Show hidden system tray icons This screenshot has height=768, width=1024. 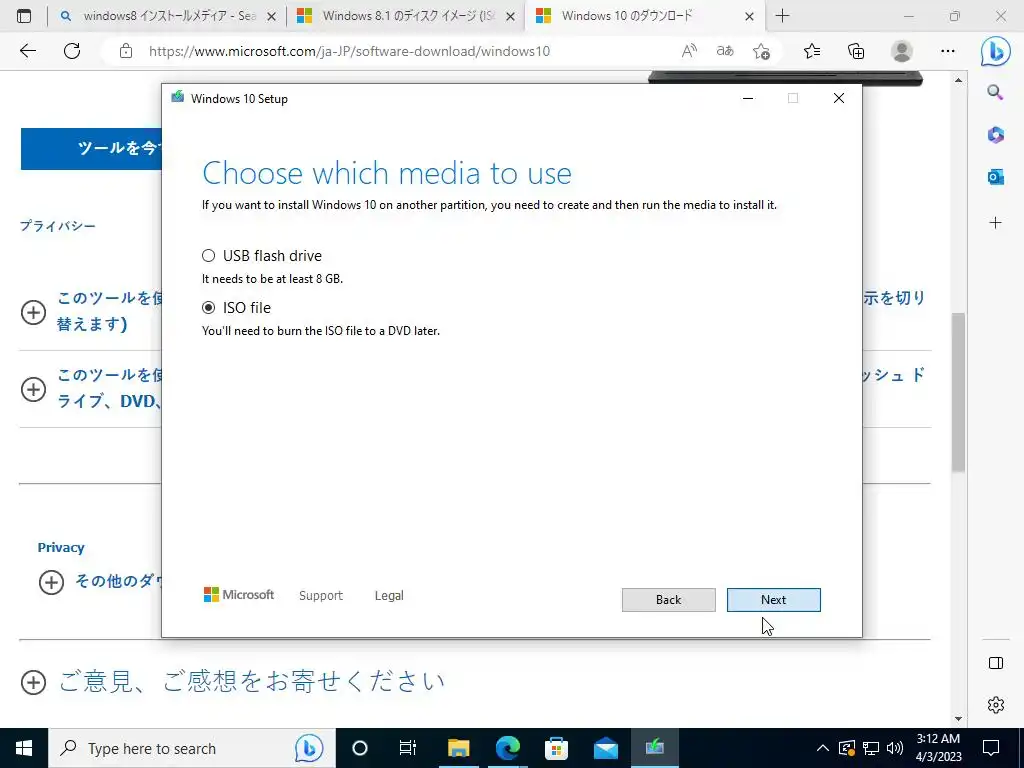point(823,748)
